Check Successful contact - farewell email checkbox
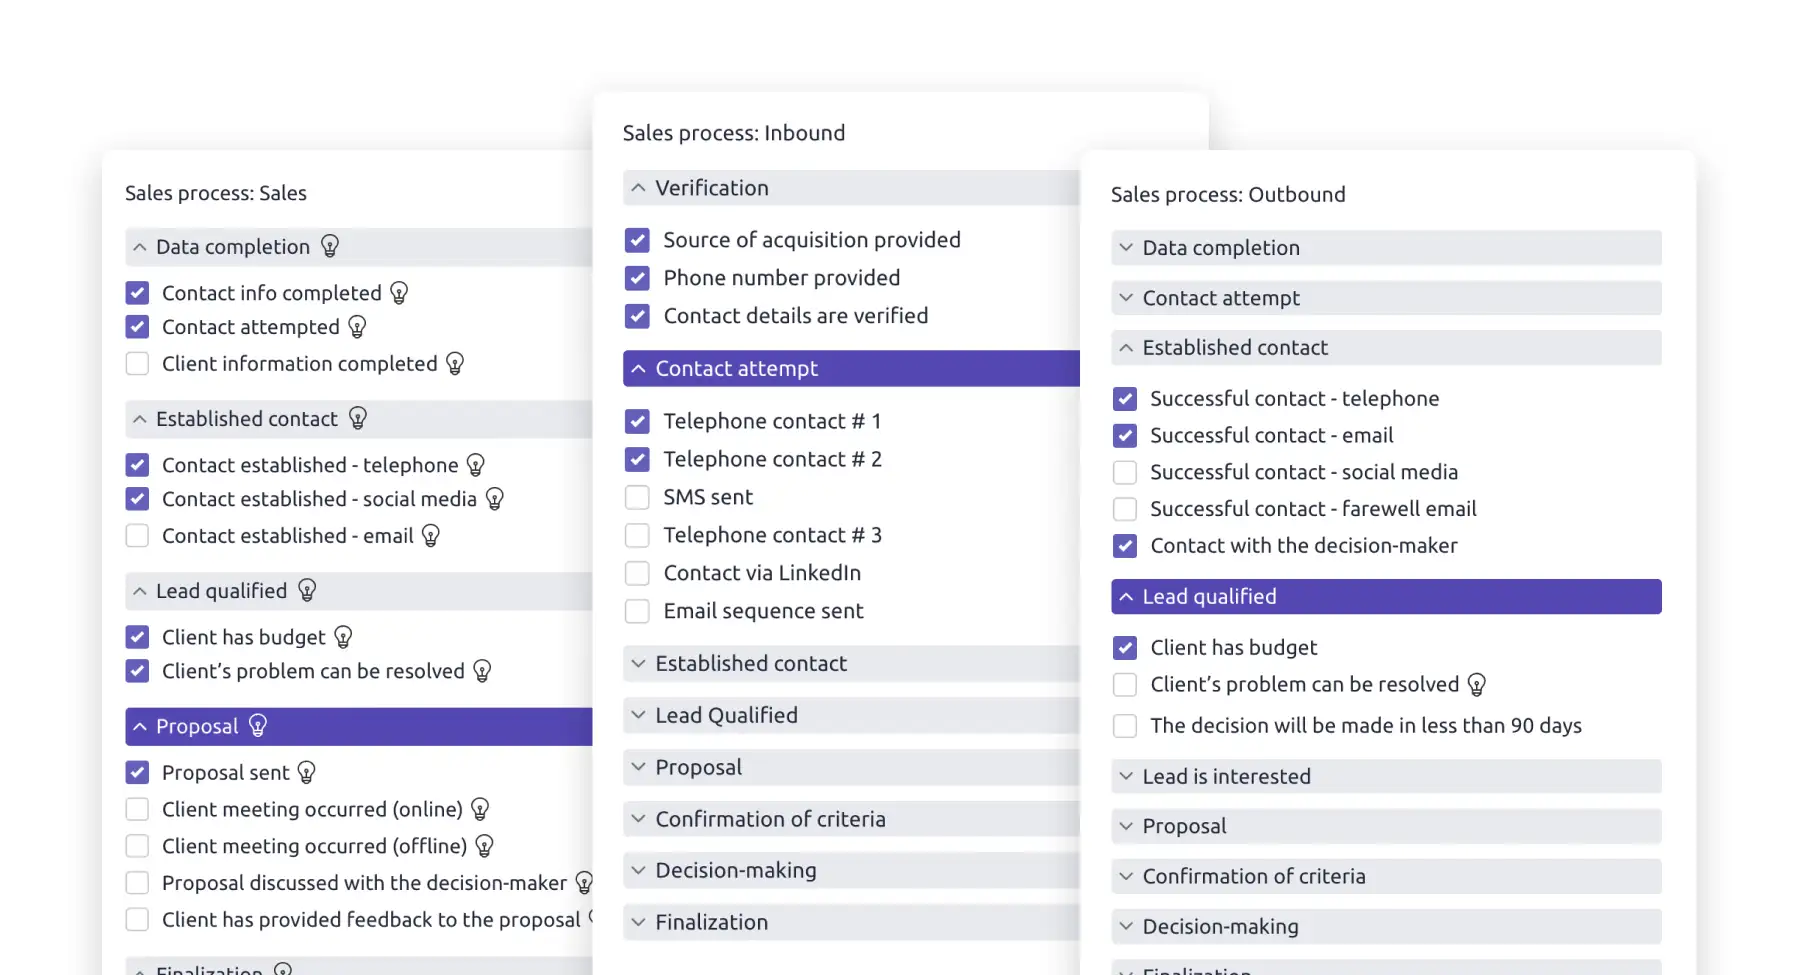The height and width of the screenshot is (975, 1800). click(1125, 509)
